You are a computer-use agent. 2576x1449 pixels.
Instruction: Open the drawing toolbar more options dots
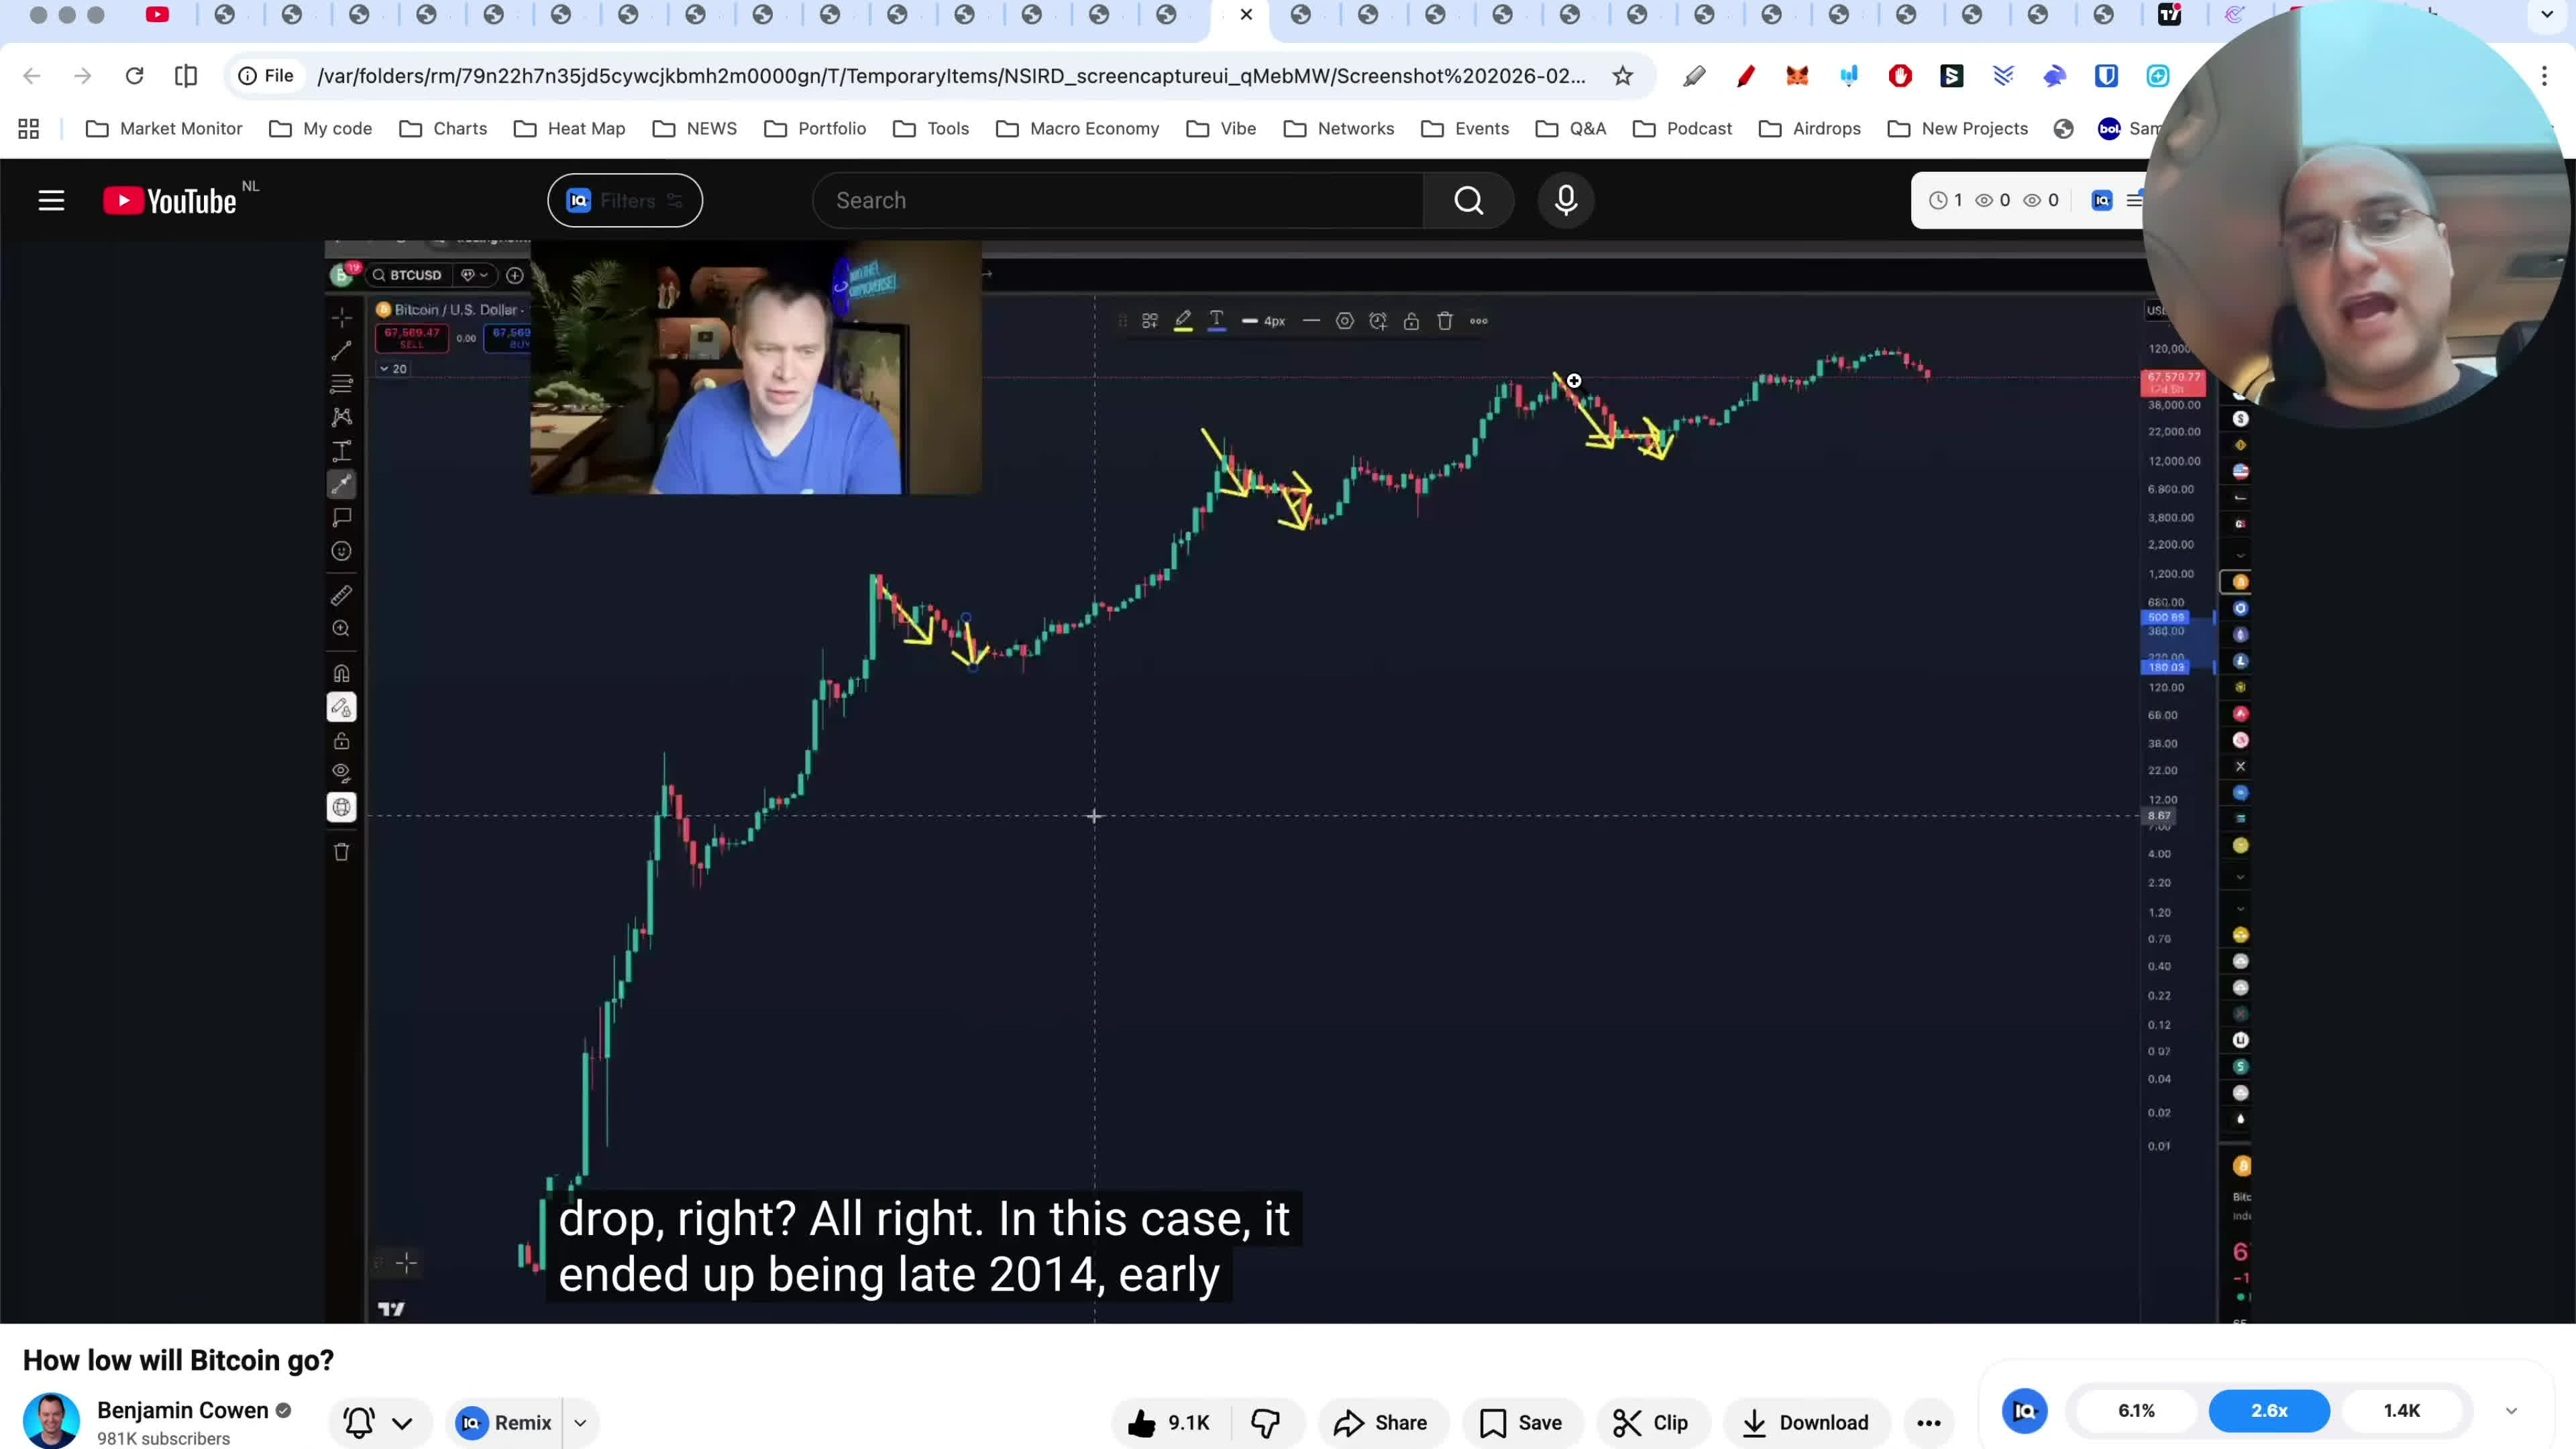coord(1479,321)
